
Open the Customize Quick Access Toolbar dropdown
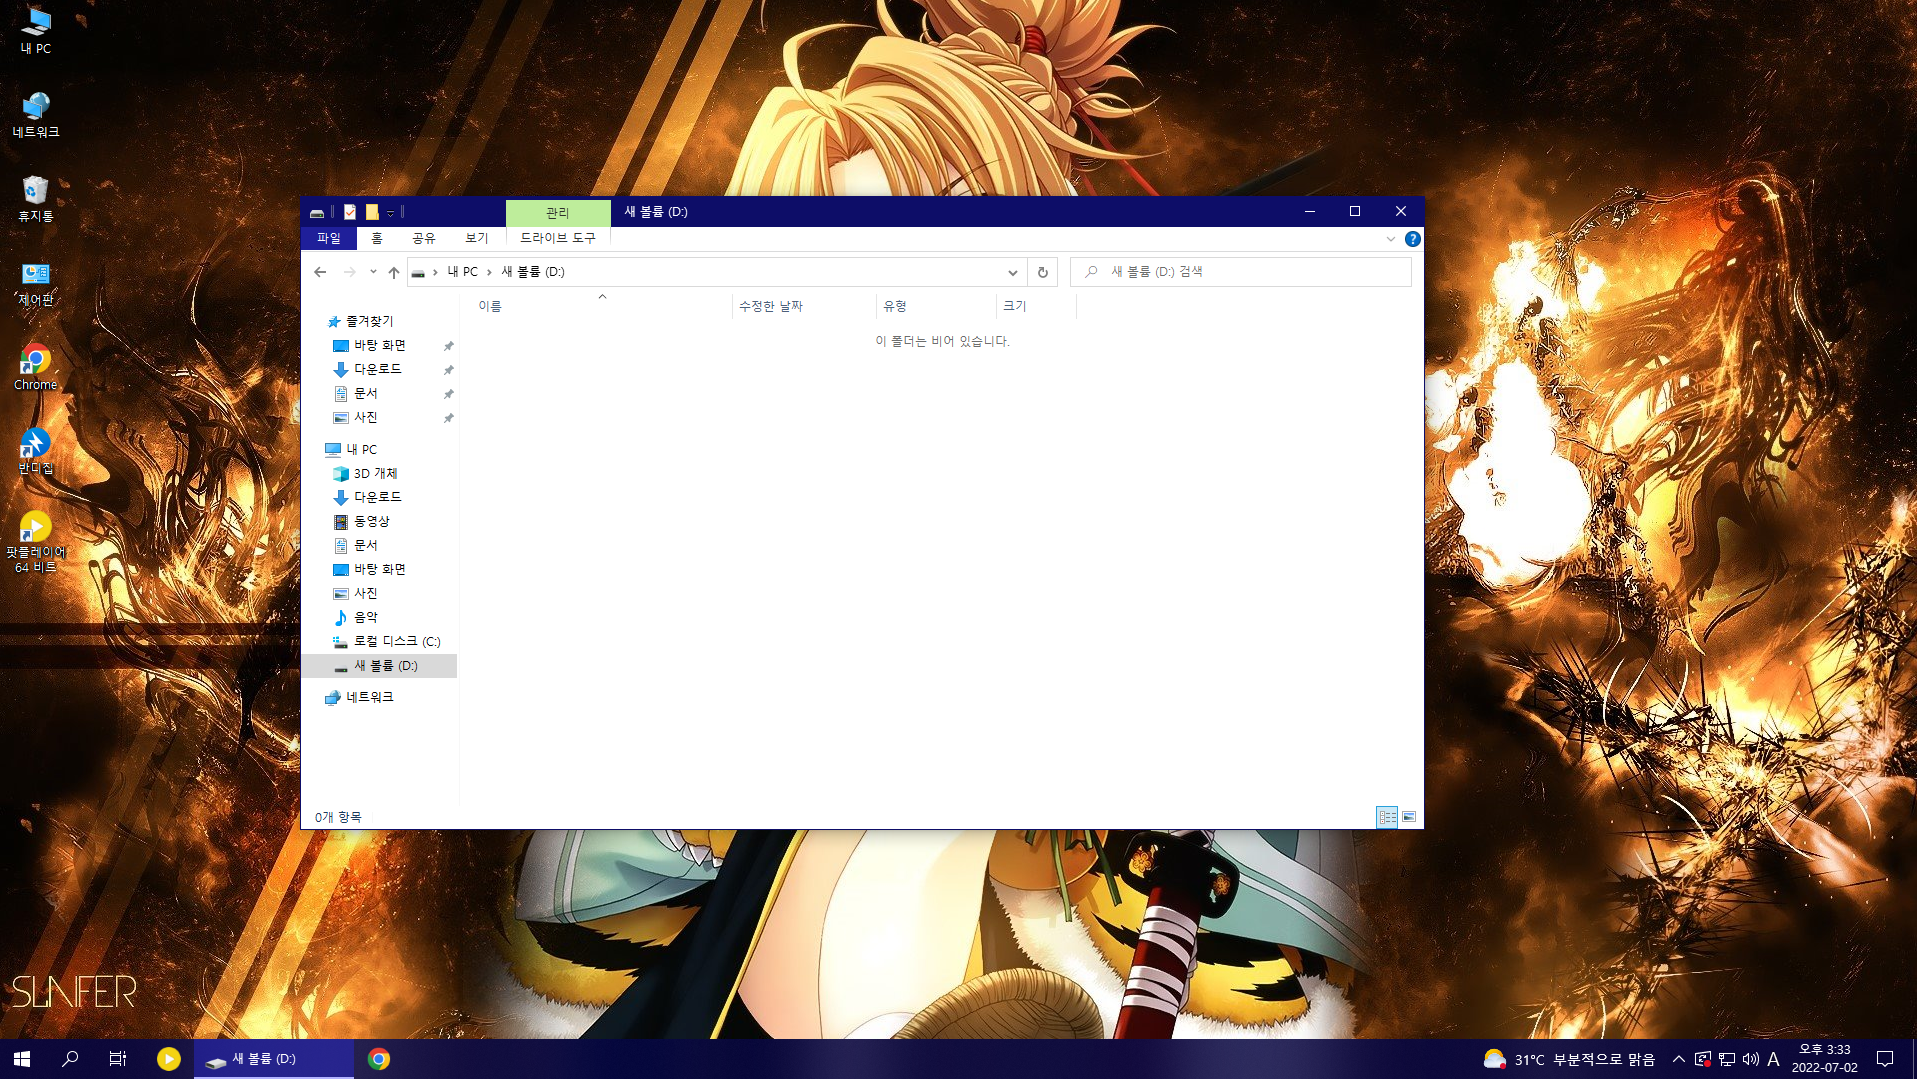click(x=390, y=213)
